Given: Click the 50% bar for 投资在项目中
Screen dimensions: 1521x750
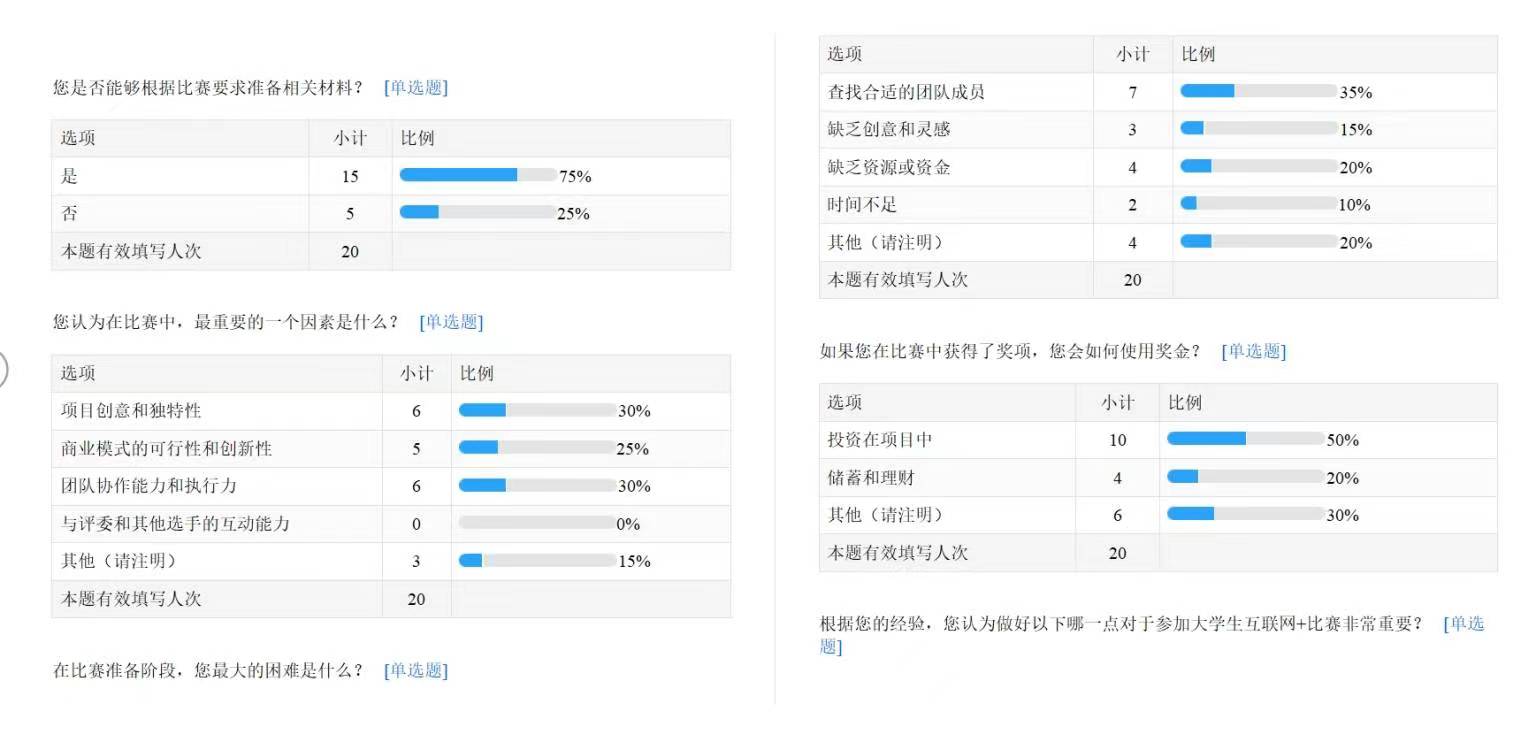Looking at the screenshot, I should [1245, 439].
